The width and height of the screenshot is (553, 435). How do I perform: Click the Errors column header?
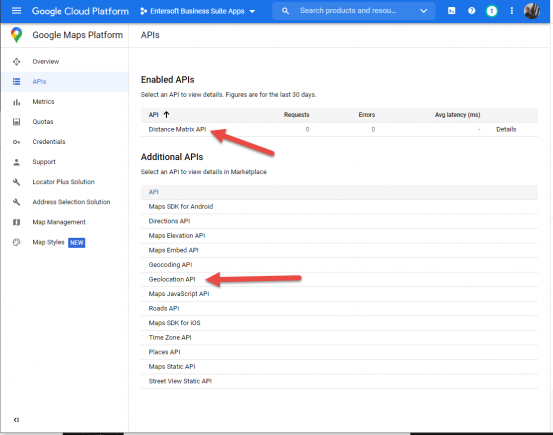(367, 115)
